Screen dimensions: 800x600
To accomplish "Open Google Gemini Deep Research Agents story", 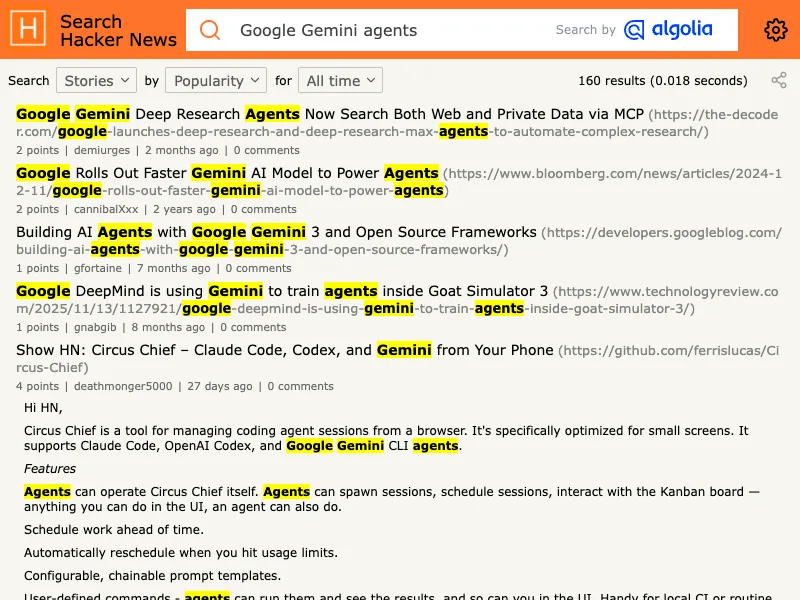I will click(330, 114).
